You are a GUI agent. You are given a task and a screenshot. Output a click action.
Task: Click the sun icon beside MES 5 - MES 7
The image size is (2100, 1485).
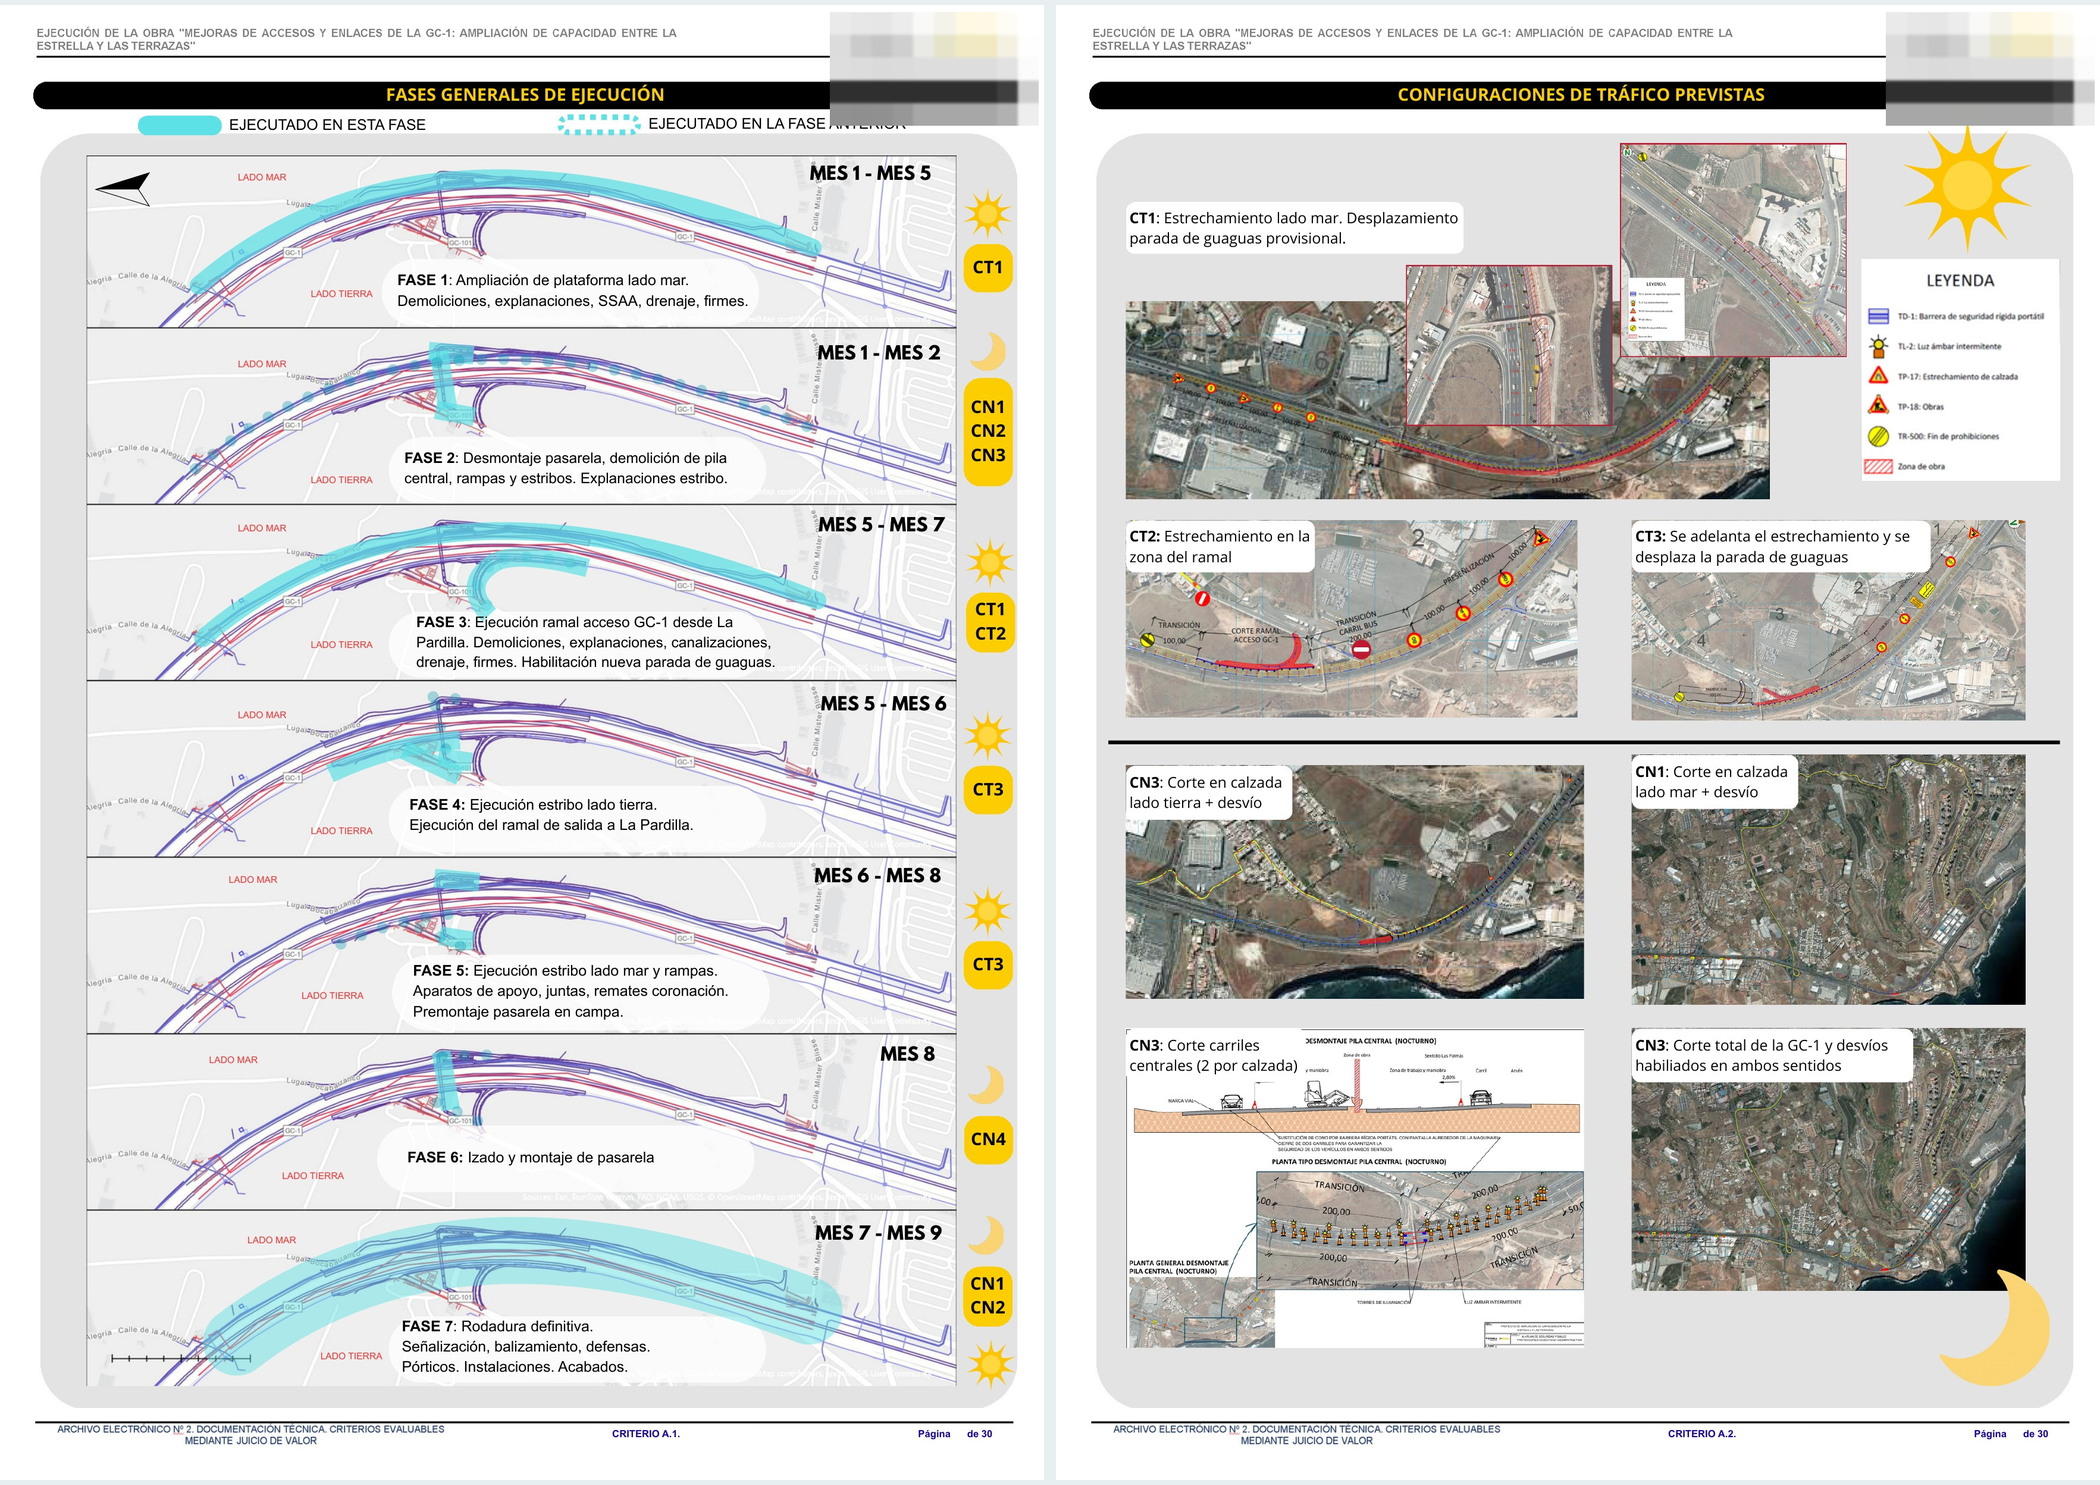(990, 562)
